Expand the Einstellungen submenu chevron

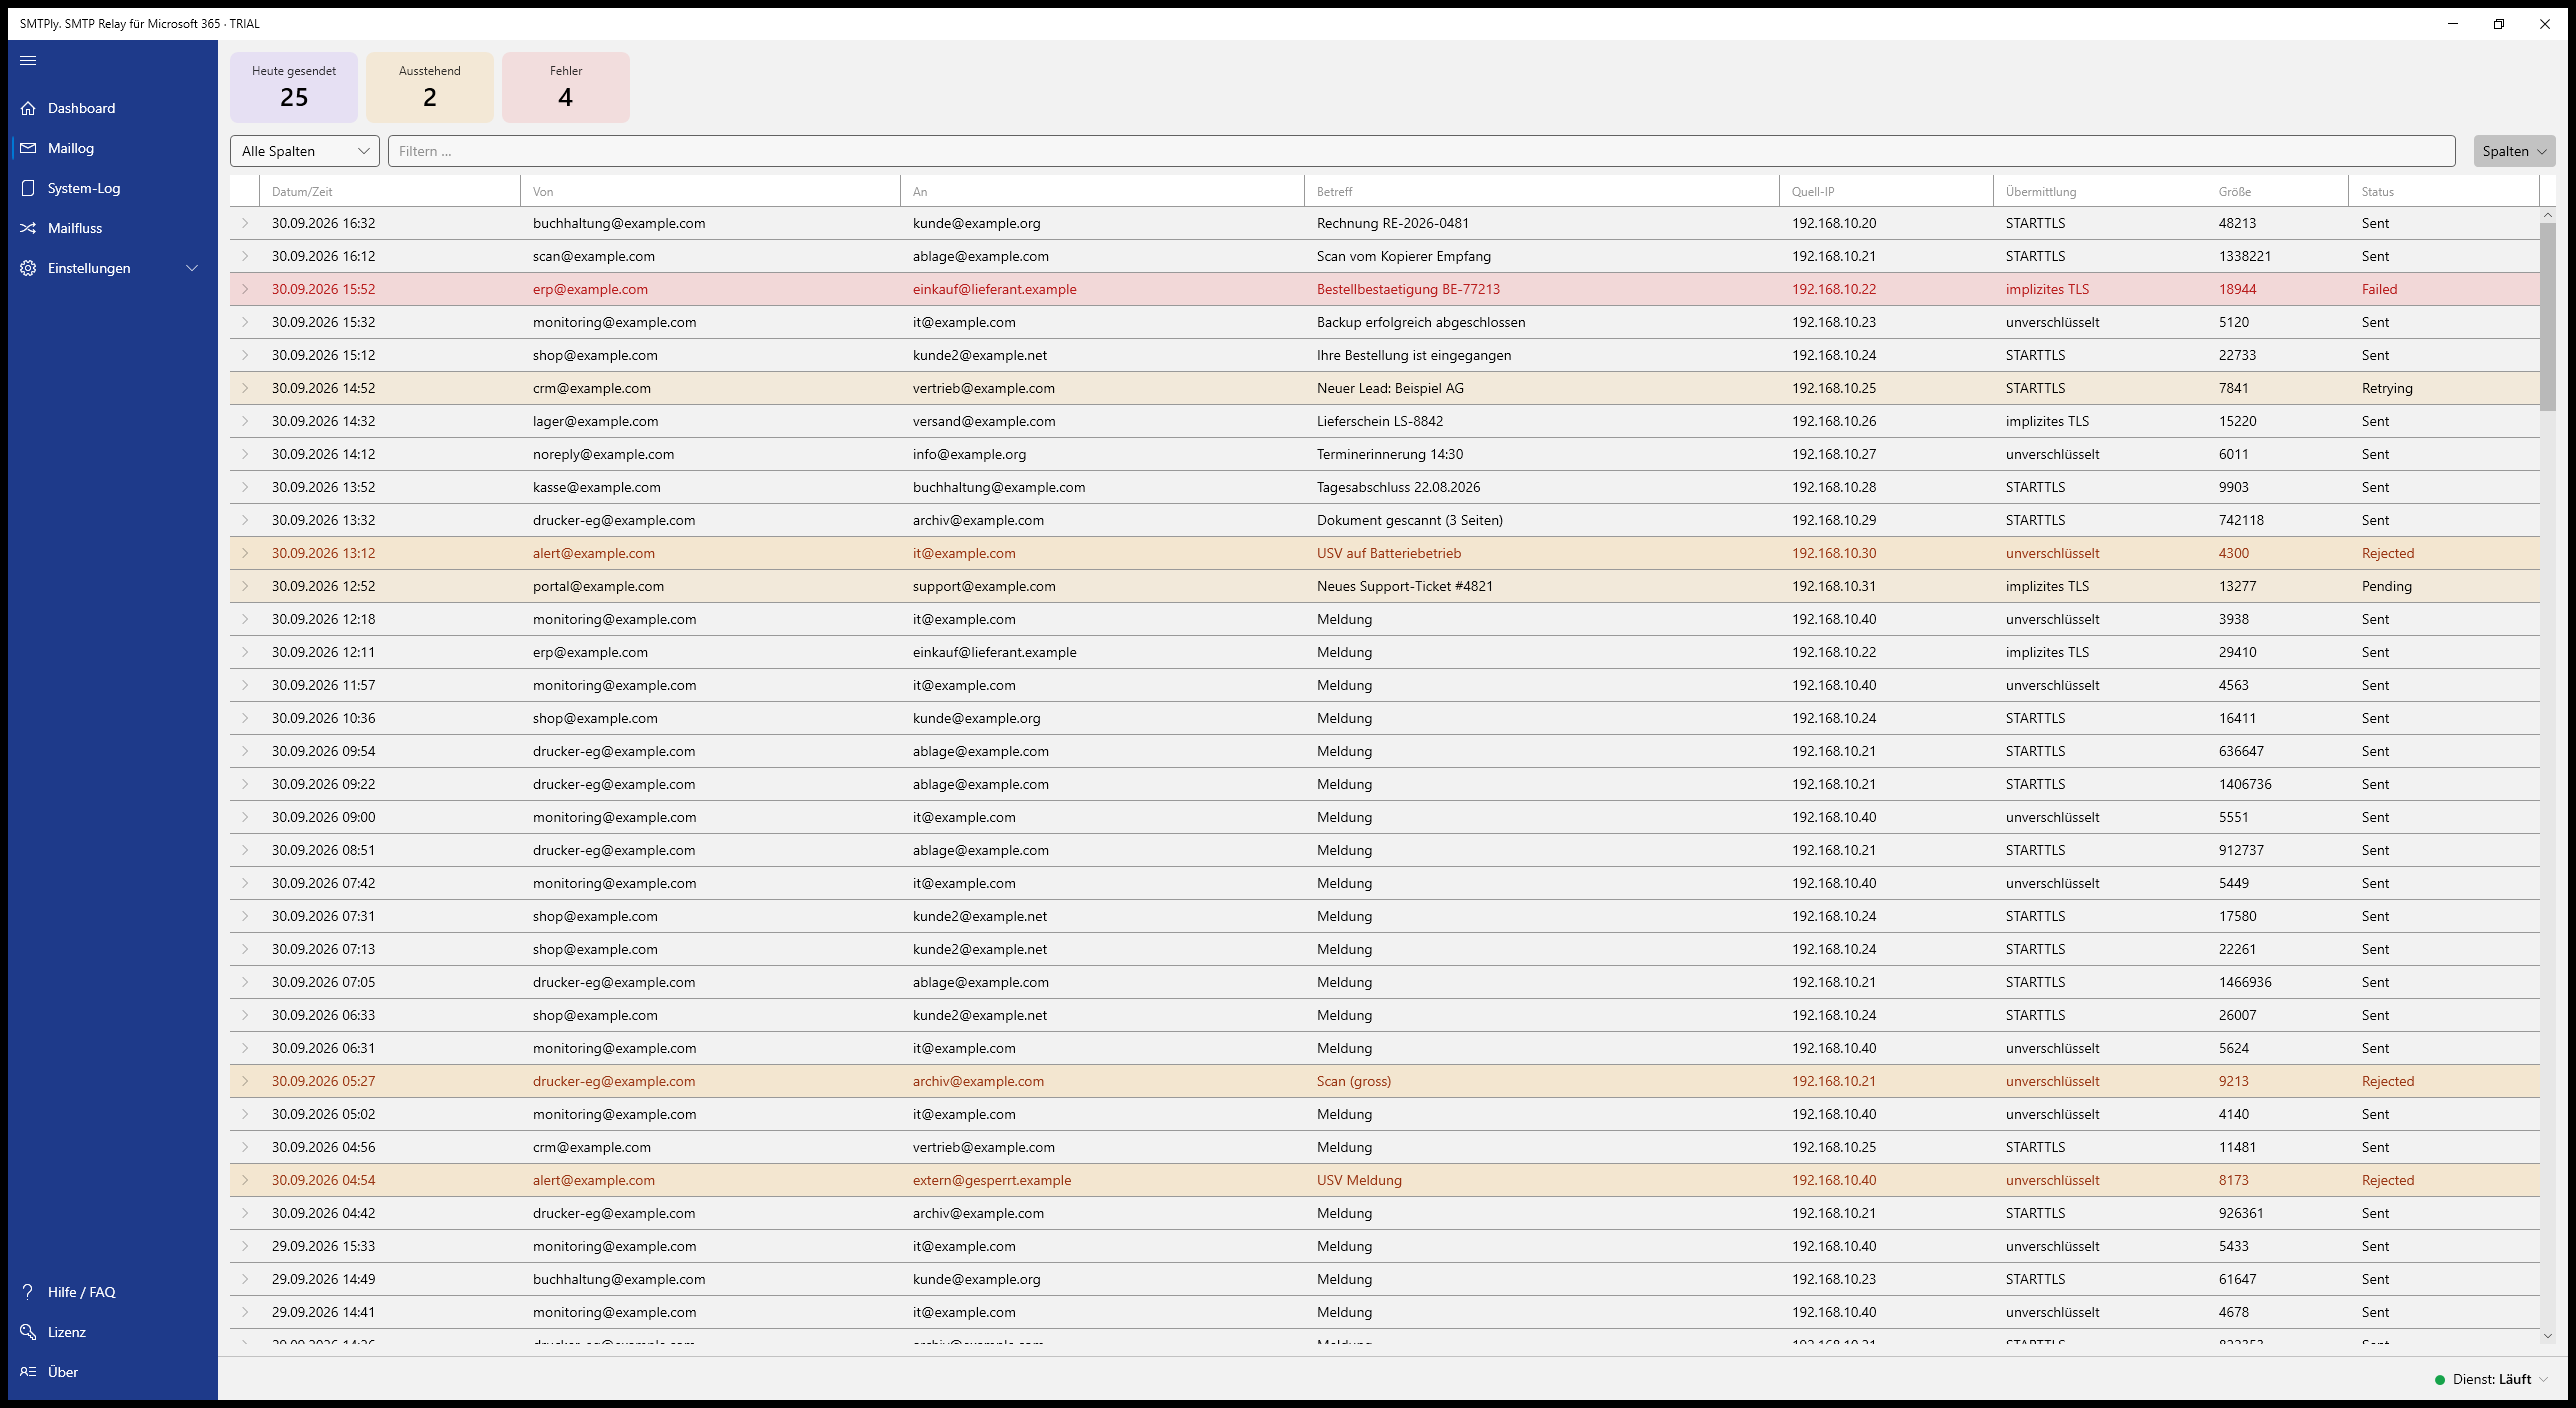pyautogui.click(x=192, y=268)
